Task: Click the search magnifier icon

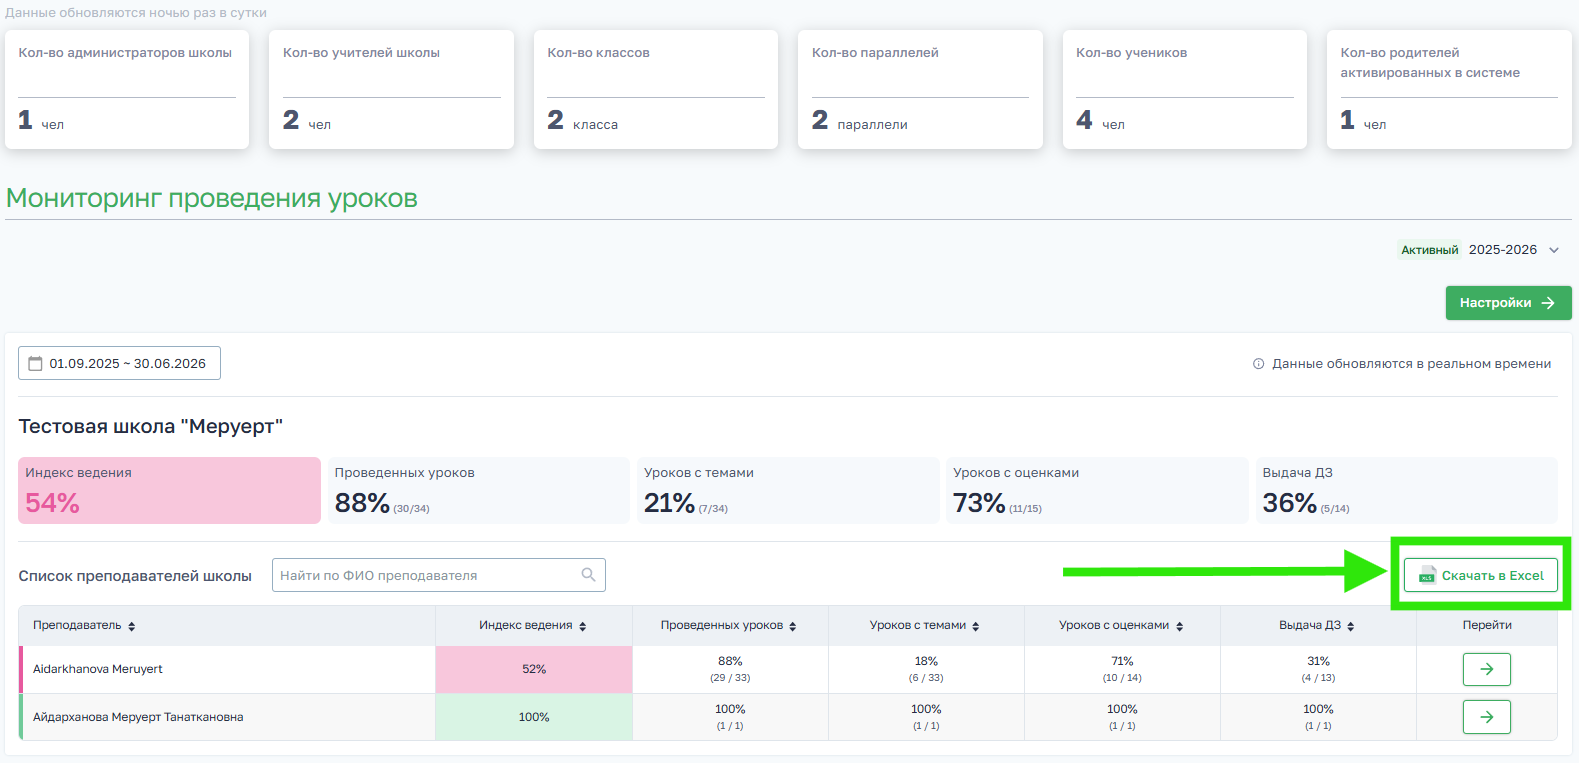Action: tap(588, 575)
